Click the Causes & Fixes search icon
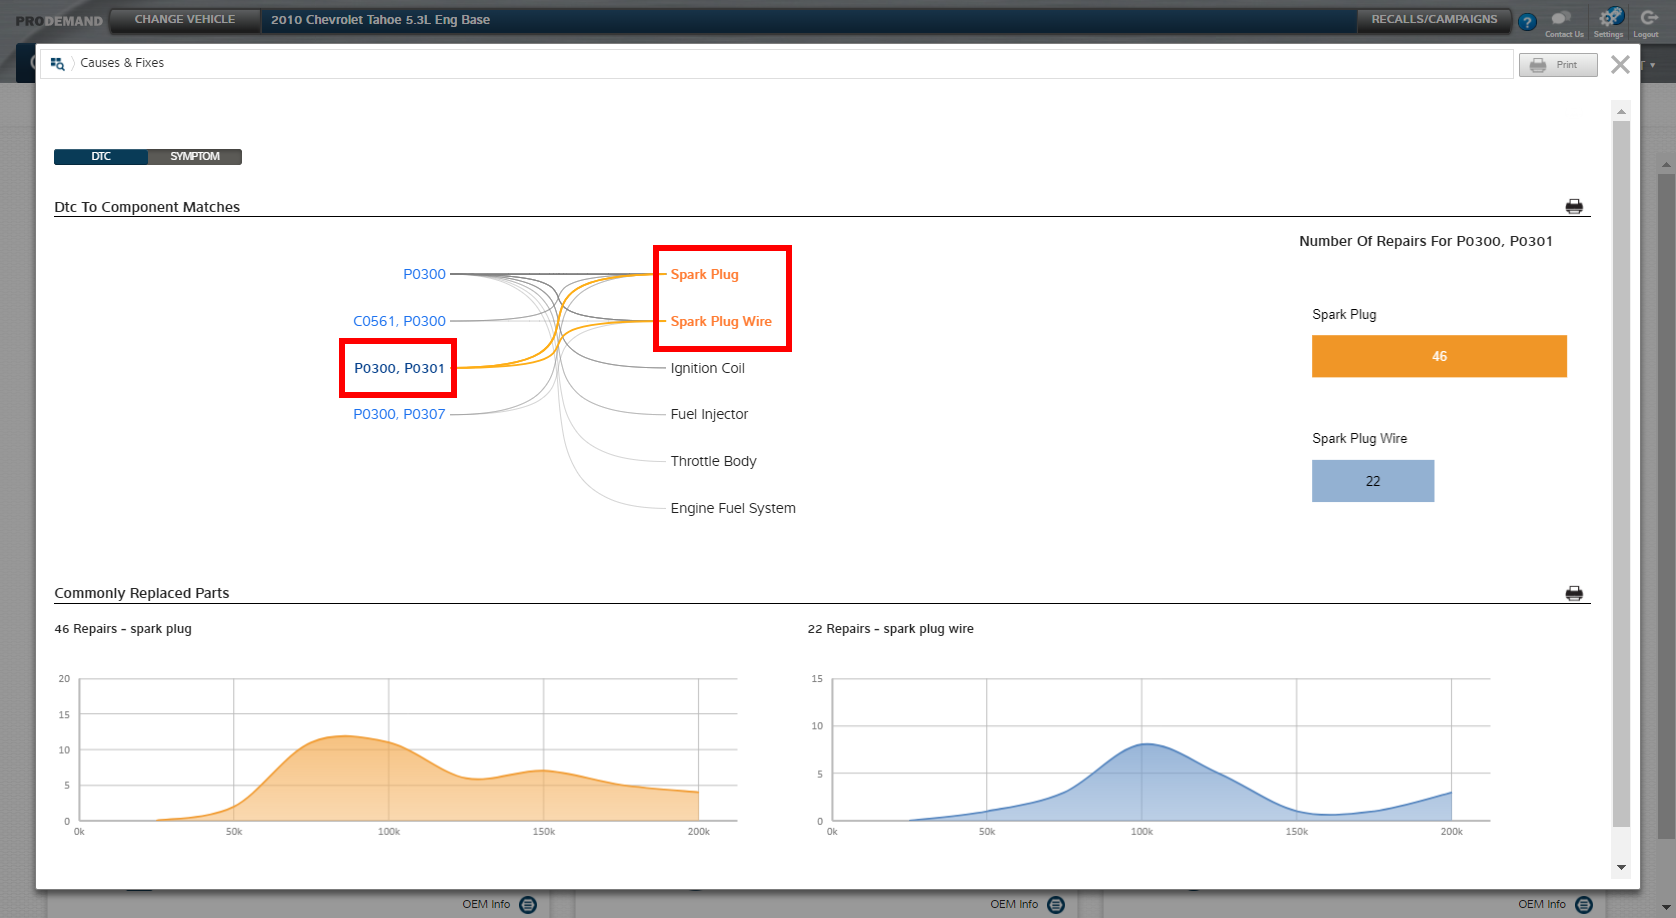 [58, 63]
